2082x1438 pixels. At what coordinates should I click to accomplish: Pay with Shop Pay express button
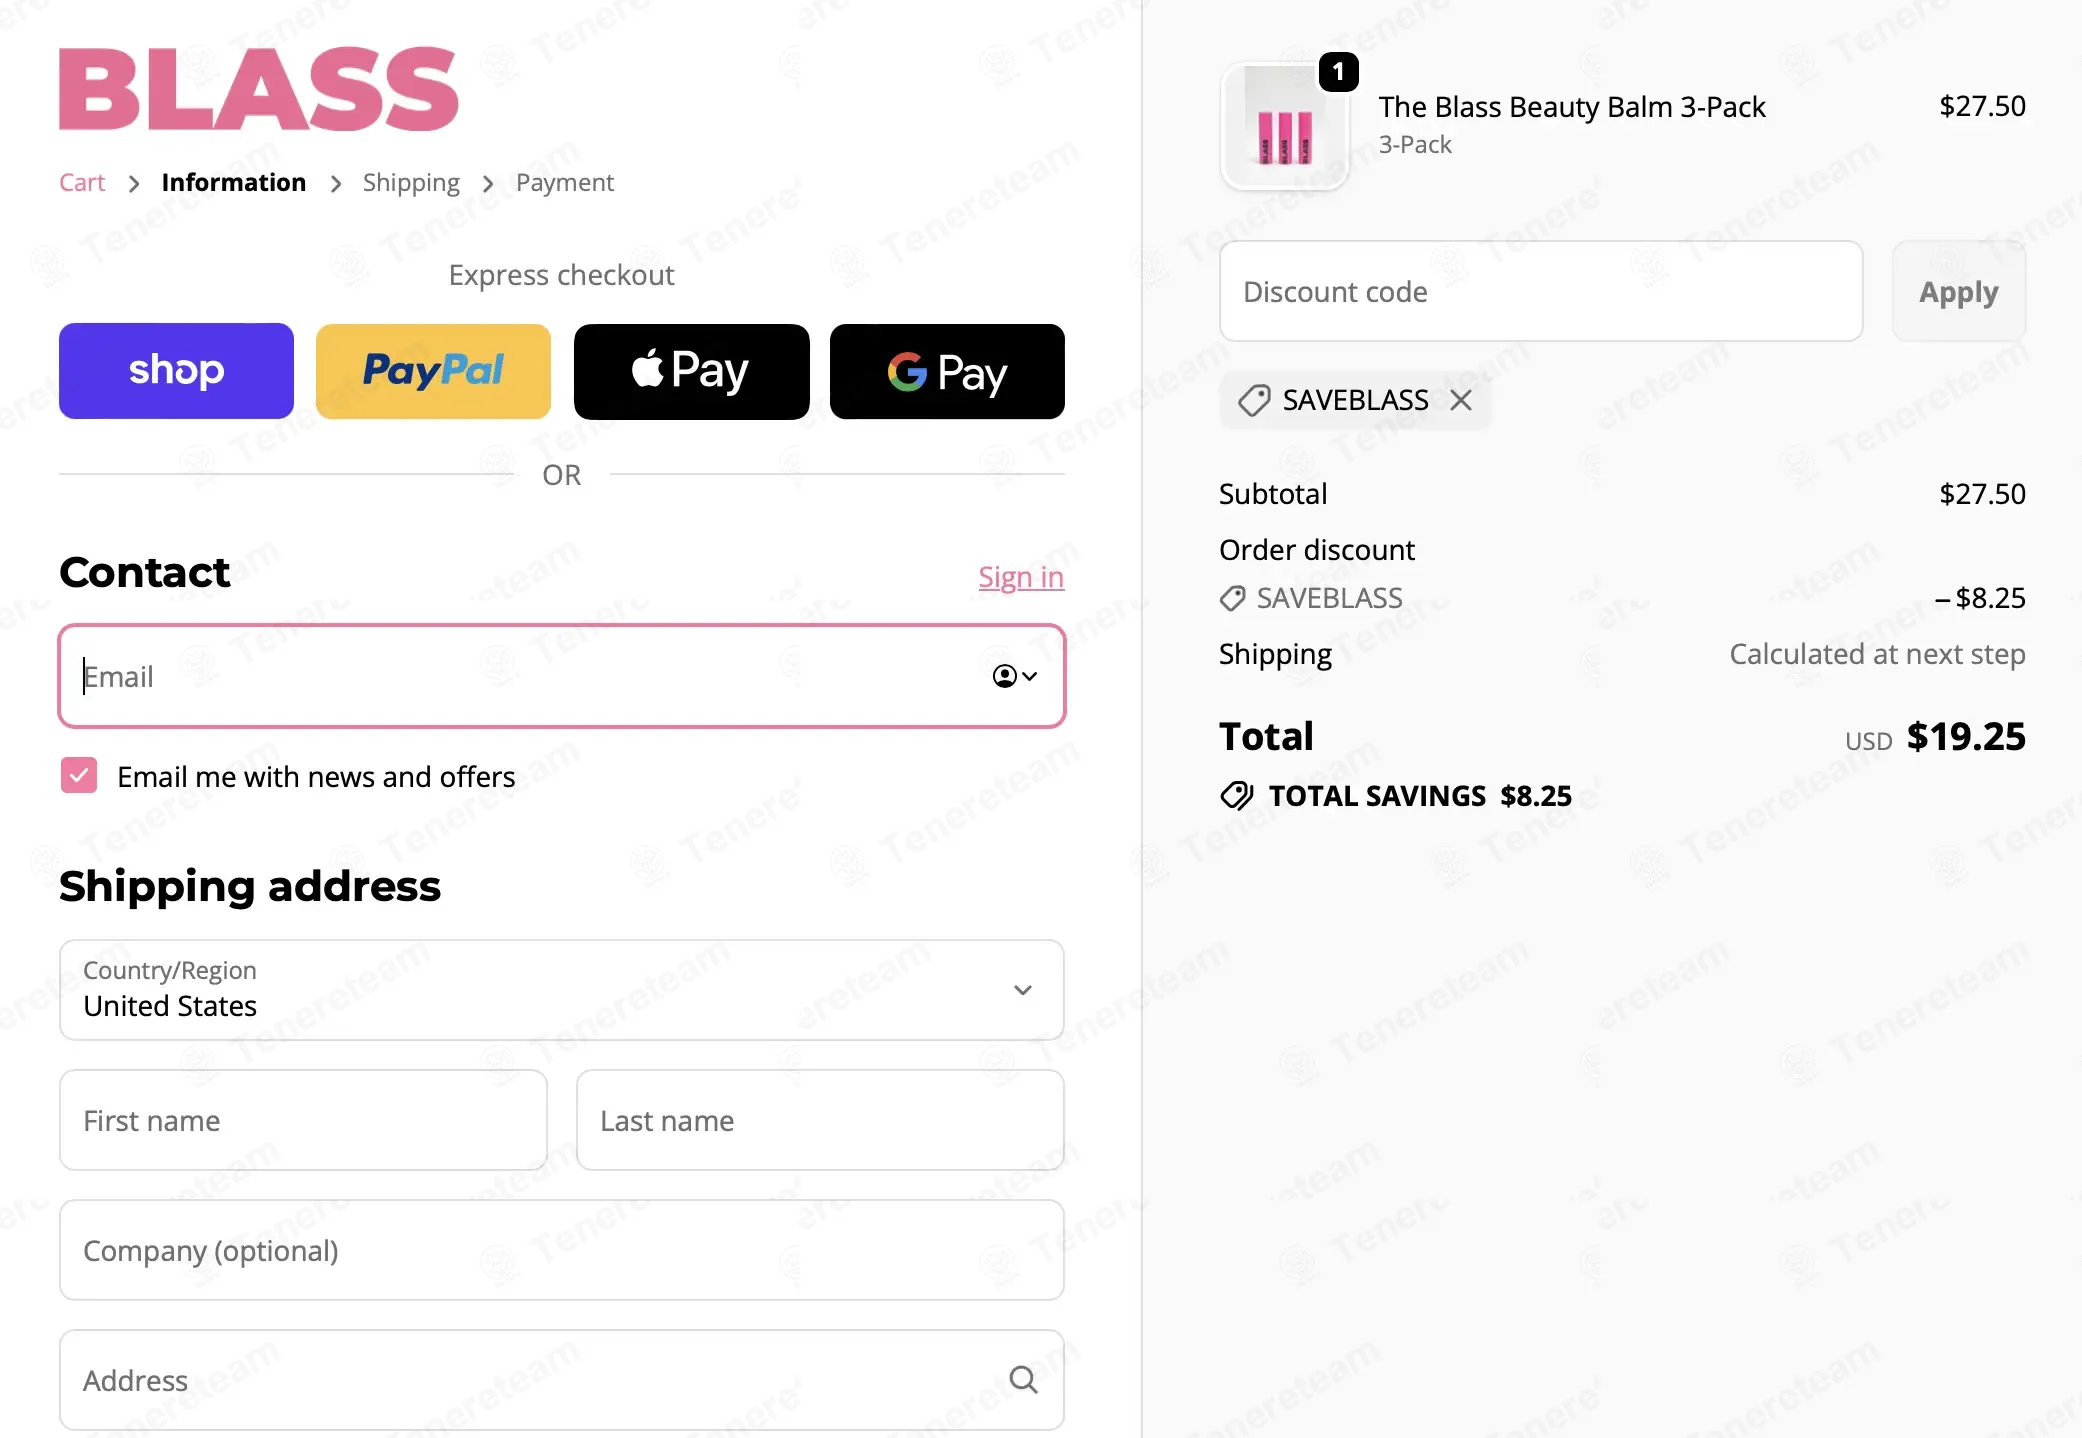176,371
